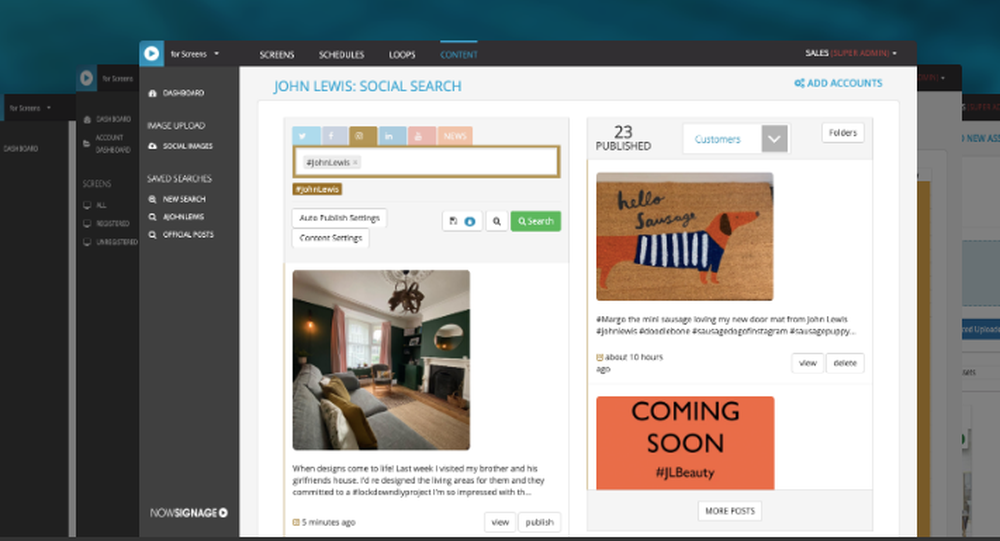
Task: Open the Customers dropdown arrow
Action: [x=774, y=138]
